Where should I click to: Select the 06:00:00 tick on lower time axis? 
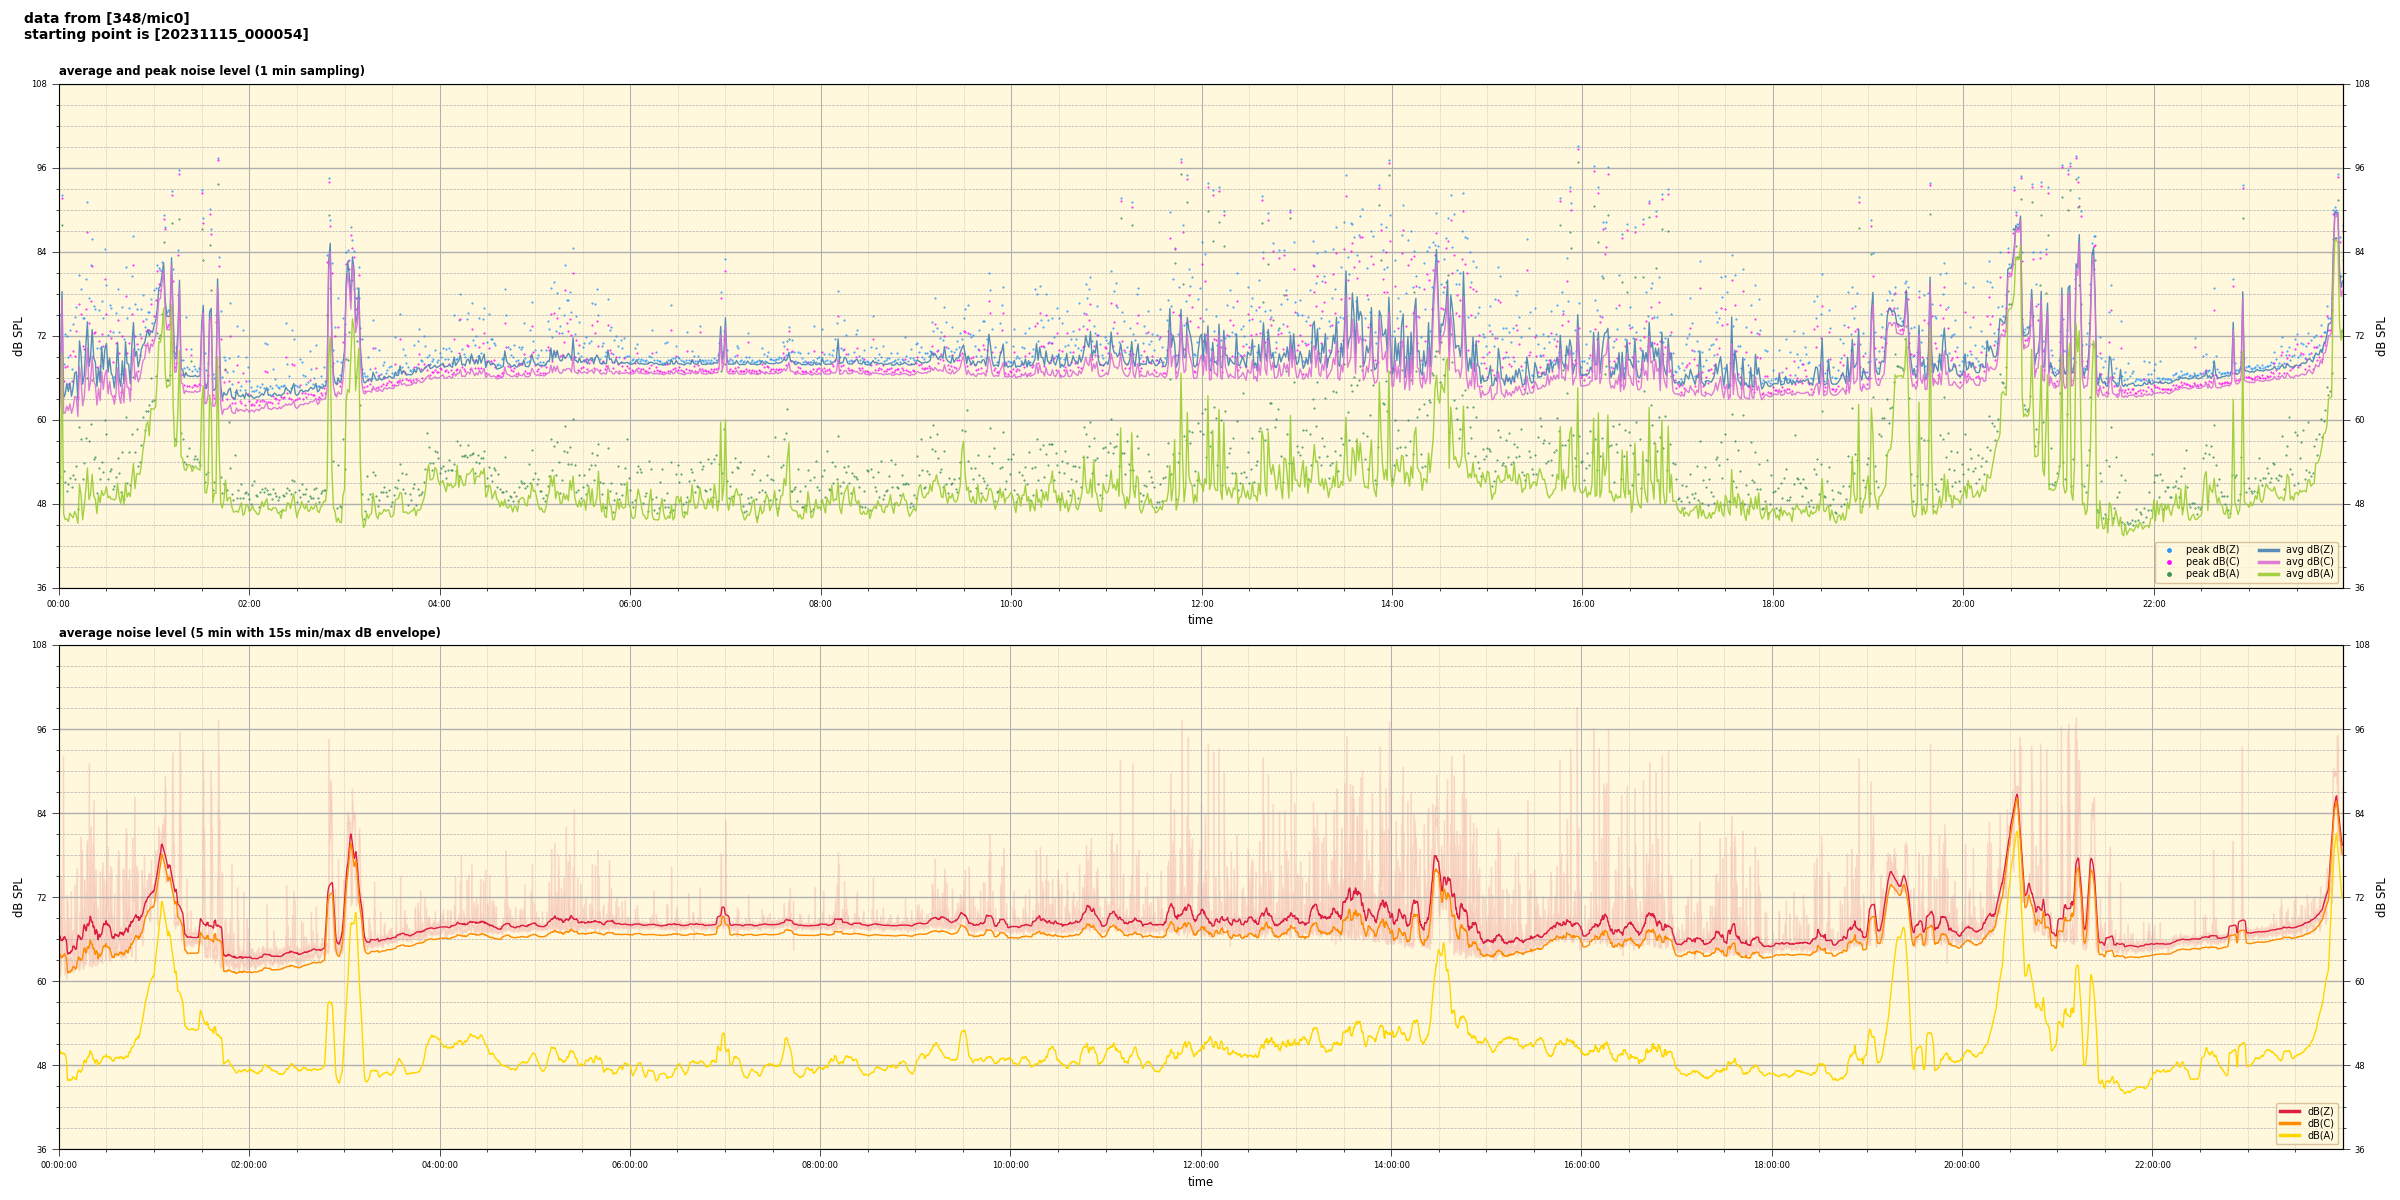pos(630,1165)
